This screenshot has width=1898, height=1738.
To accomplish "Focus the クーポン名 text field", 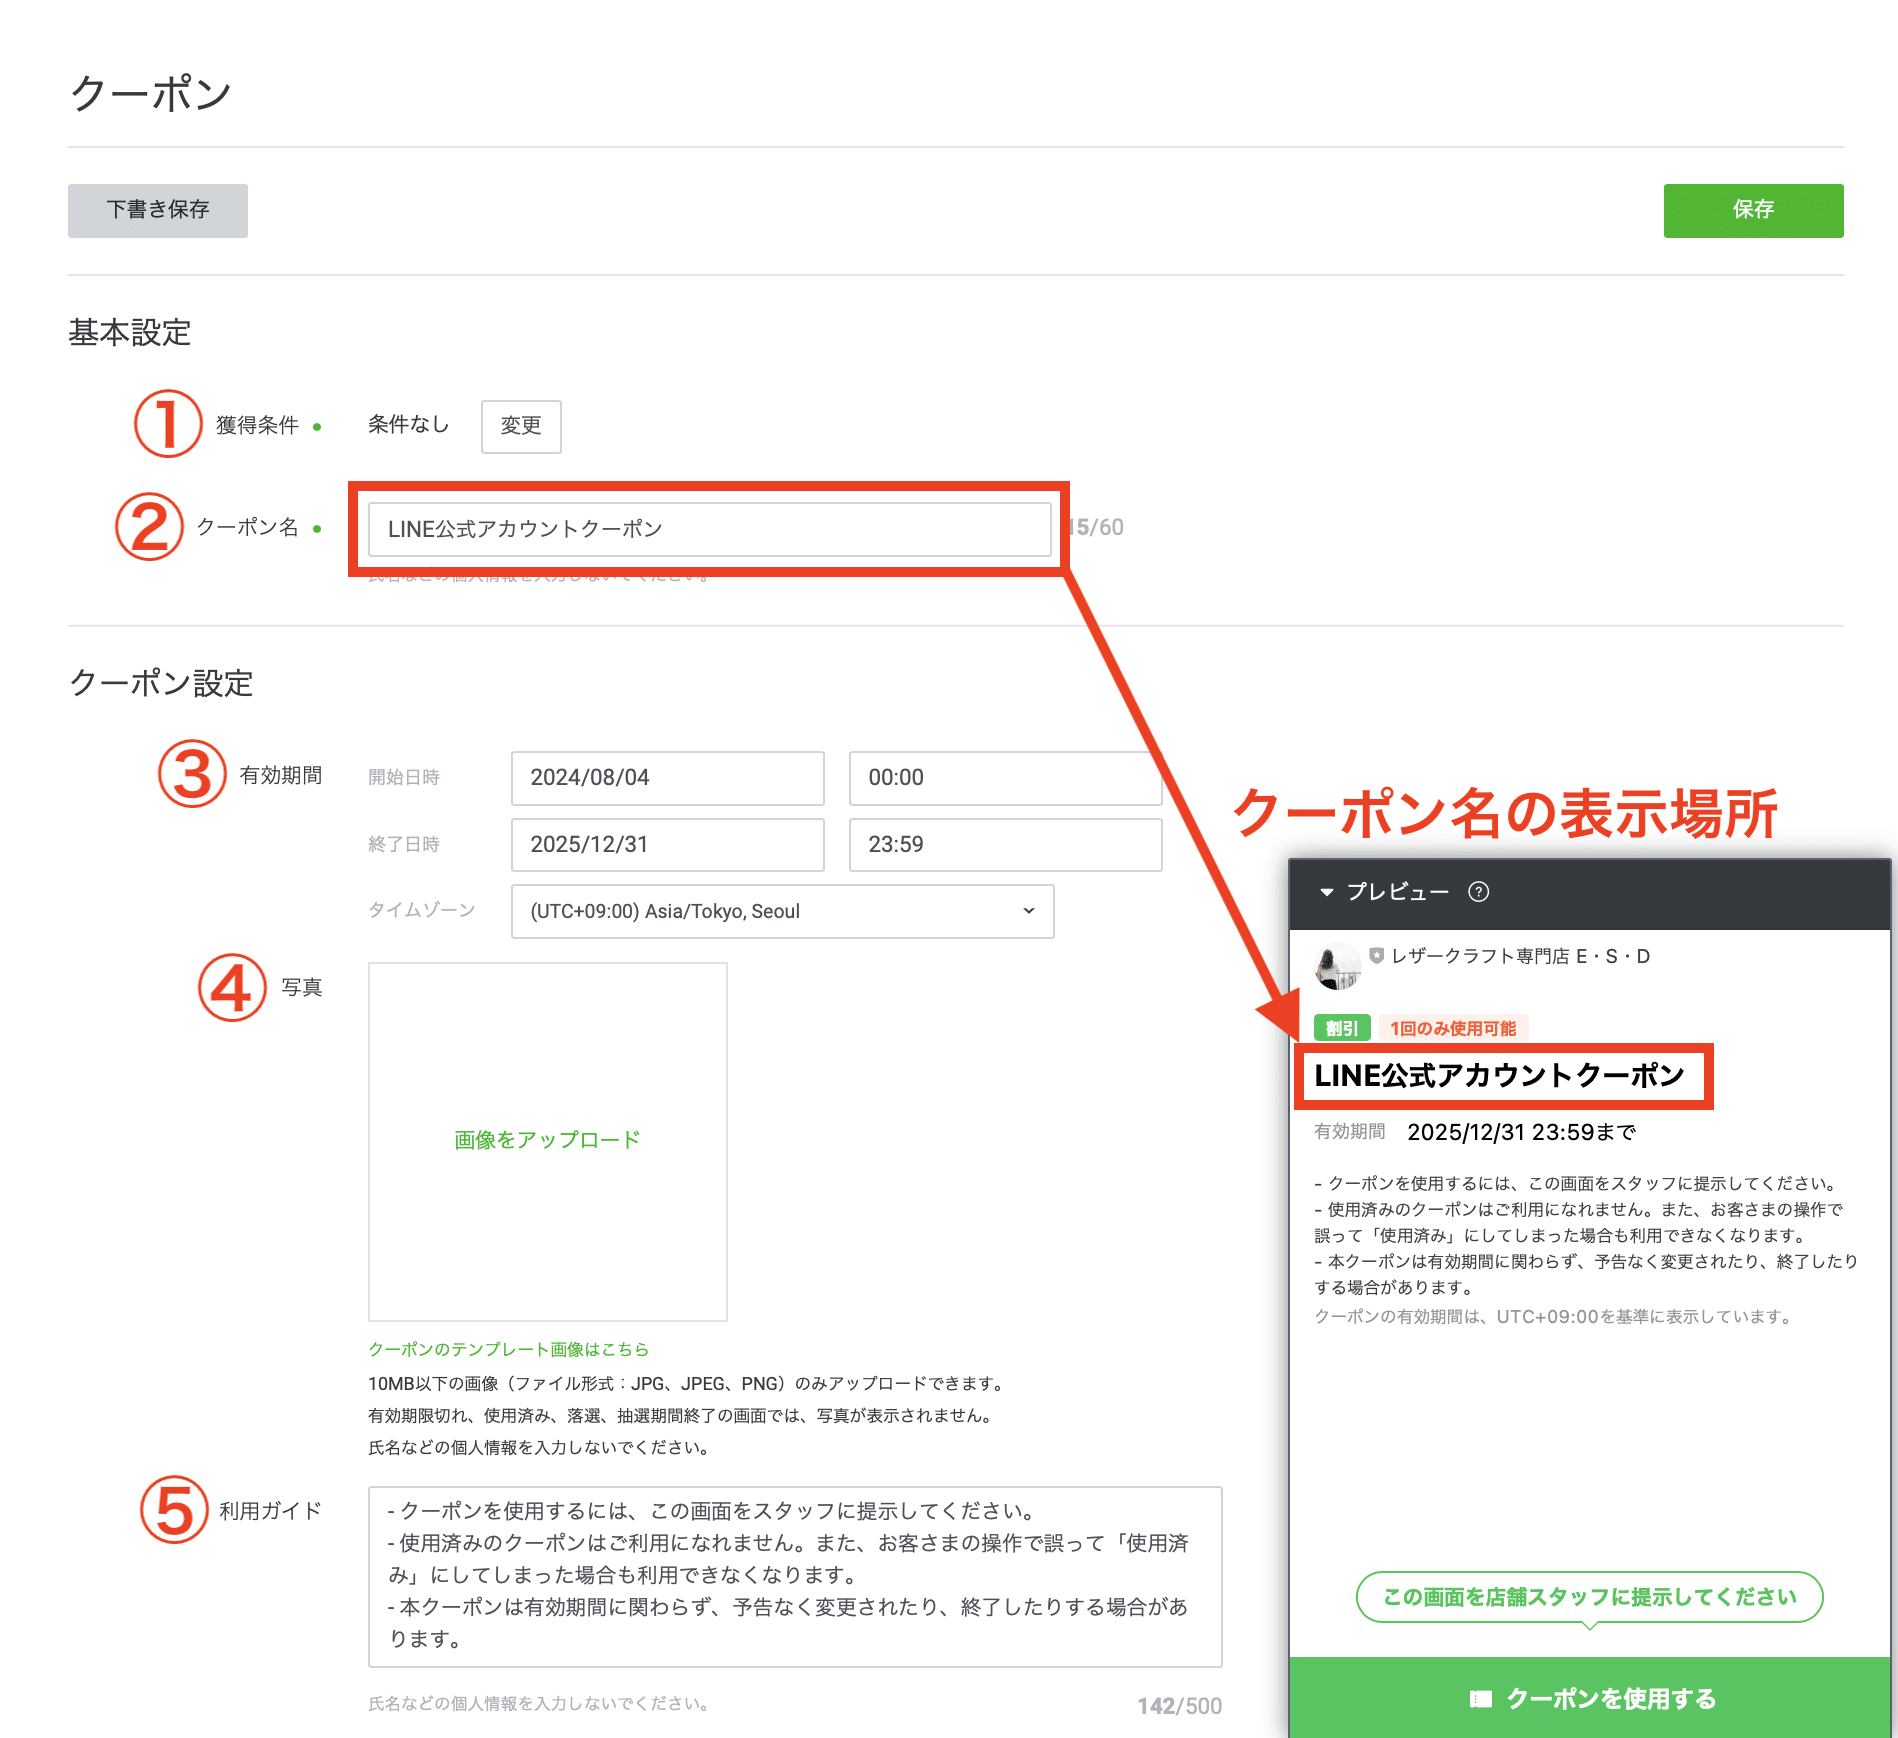I will (708, 529).
